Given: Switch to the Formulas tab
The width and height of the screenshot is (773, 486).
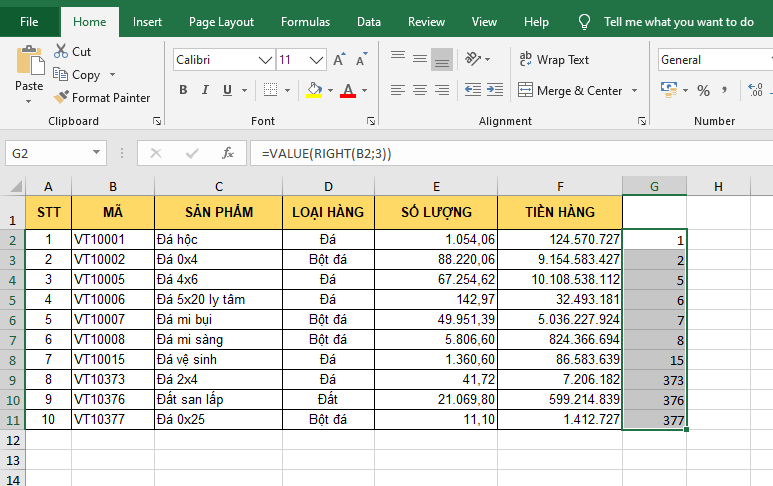Looking at the screenshot, I should [x=305, y=21].
